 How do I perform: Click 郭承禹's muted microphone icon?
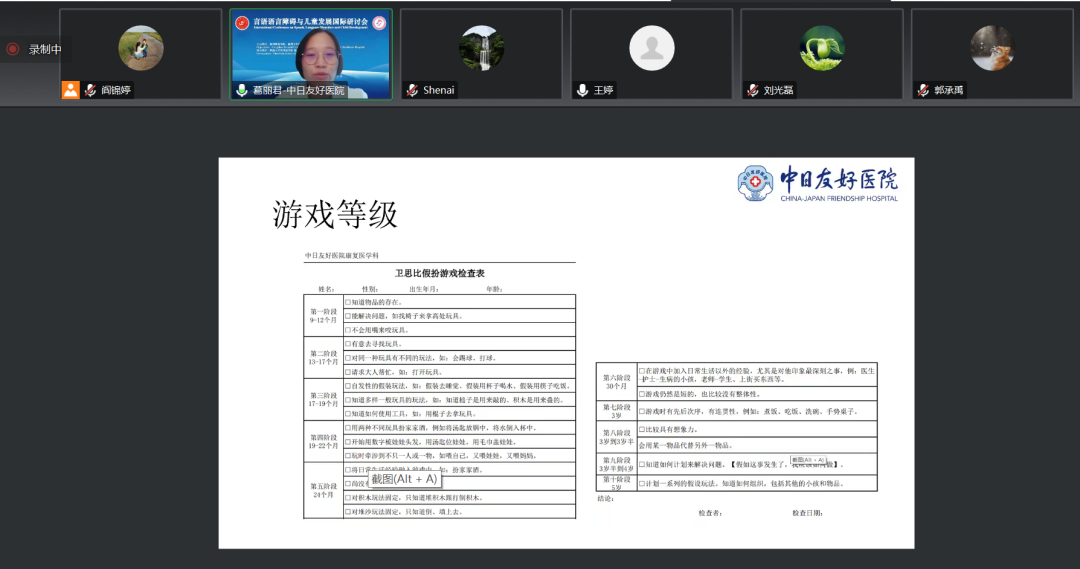(922, 90)
